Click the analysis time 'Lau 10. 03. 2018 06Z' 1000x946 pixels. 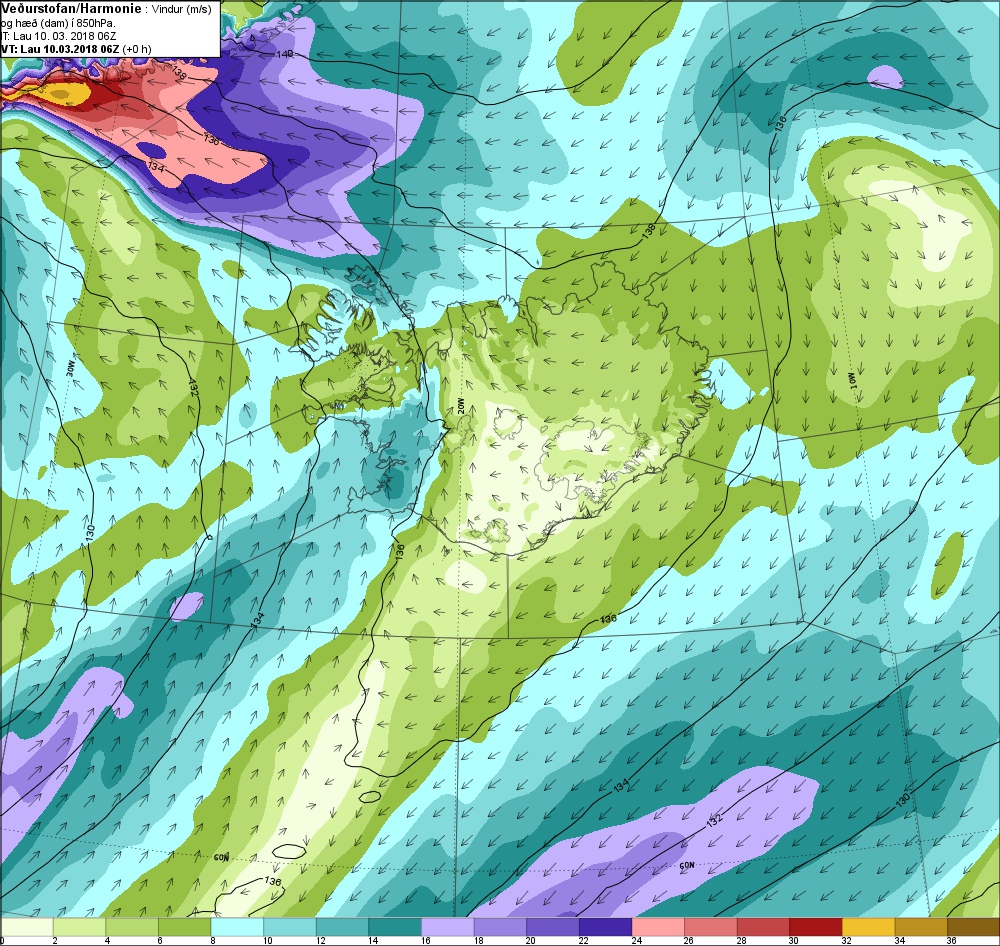pyautogui.click(x=64, y=36)
